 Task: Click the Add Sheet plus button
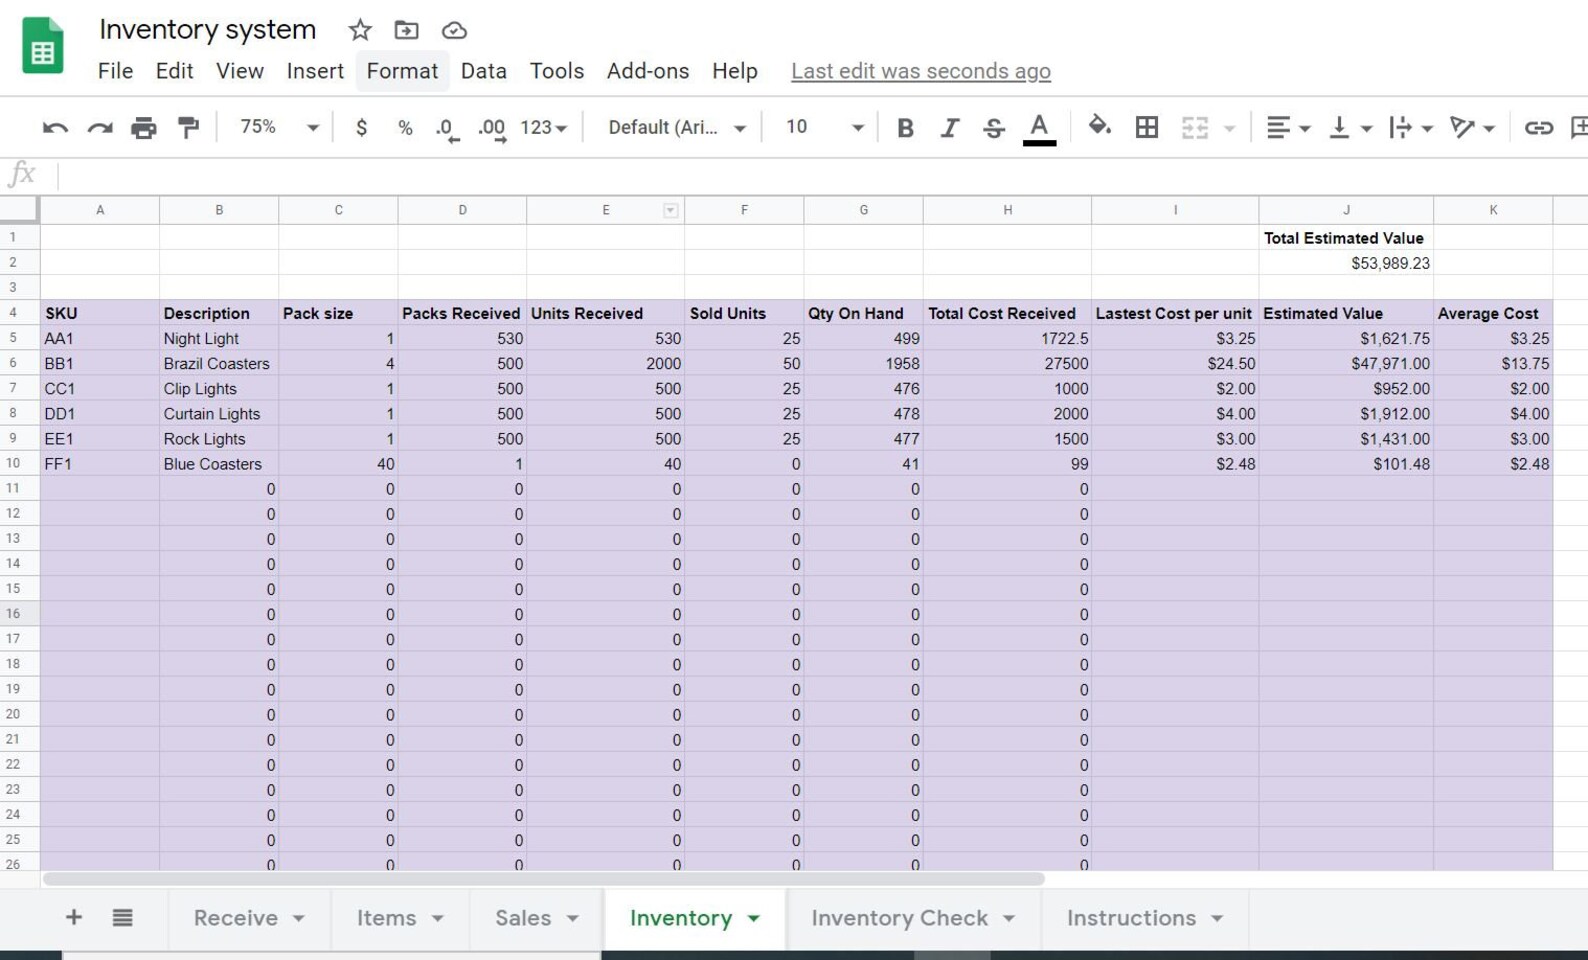(x=73, y=917)
